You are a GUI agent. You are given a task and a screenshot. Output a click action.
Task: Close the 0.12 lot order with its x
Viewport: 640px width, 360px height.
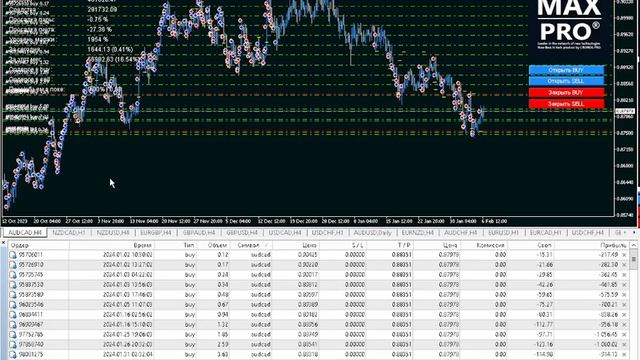624,255
